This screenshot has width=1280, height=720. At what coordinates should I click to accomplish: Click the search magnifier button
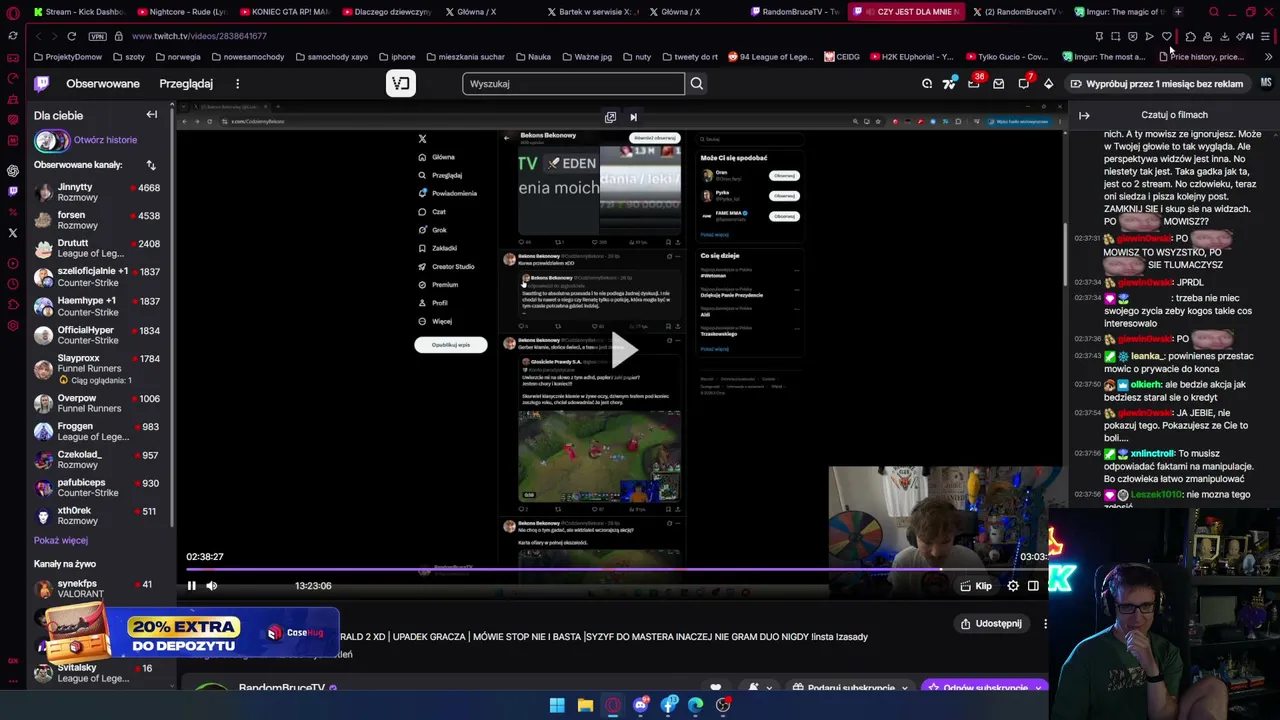[697, 84]
